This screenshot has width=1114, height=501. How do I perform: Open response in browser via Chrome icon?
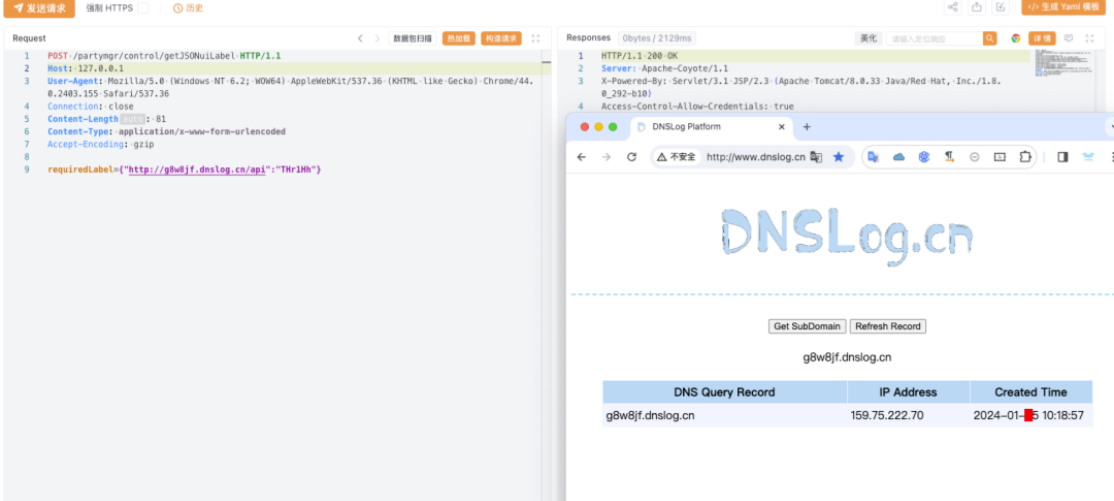1016,38
